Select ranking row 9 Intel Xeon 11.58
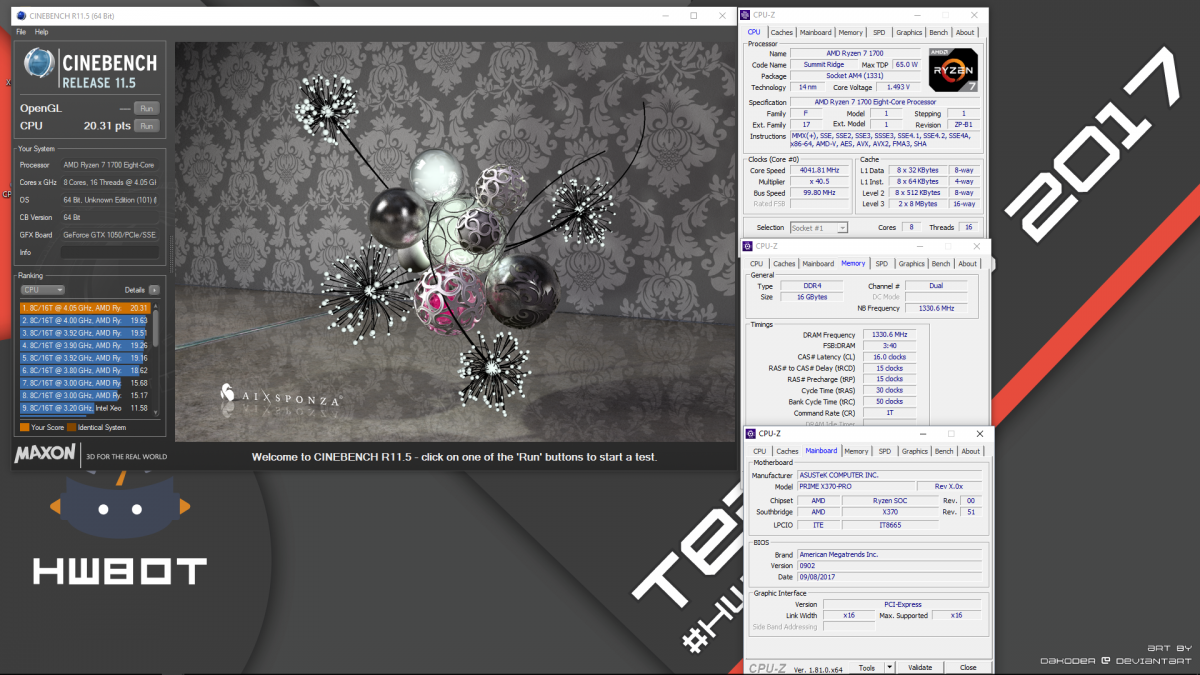The width and height of the screenshot is (1200, 675). [x=85, y=408]
